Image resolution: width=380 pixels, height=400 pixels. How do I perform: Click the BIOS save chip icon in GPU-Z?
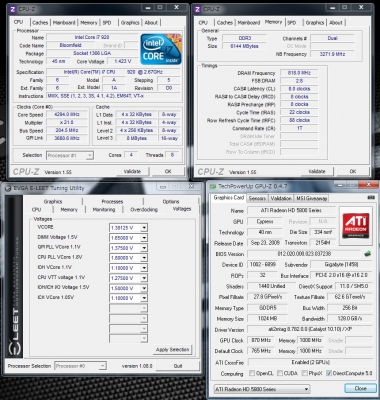(367, 254)
